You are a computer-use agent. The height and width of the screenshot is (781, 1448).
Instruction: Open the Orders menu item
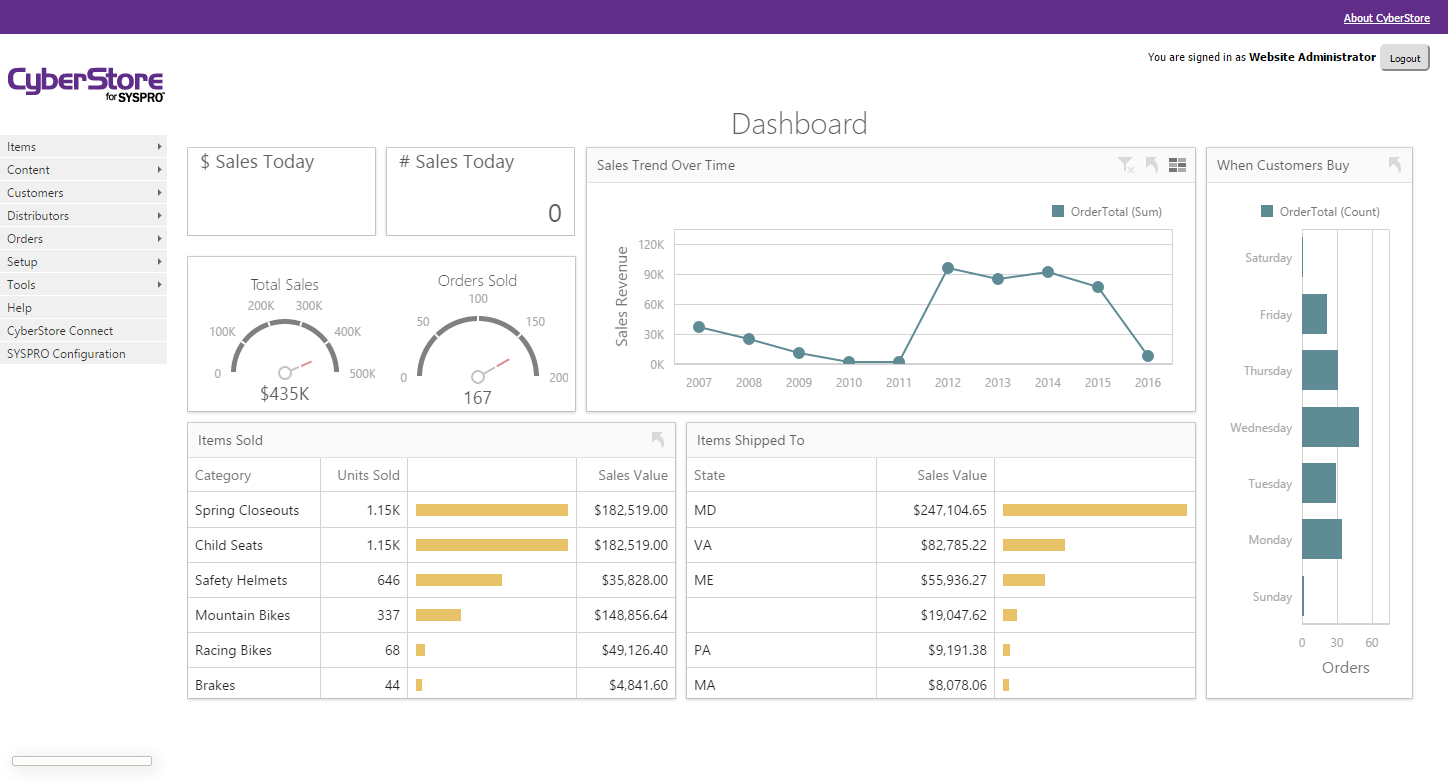26,239
